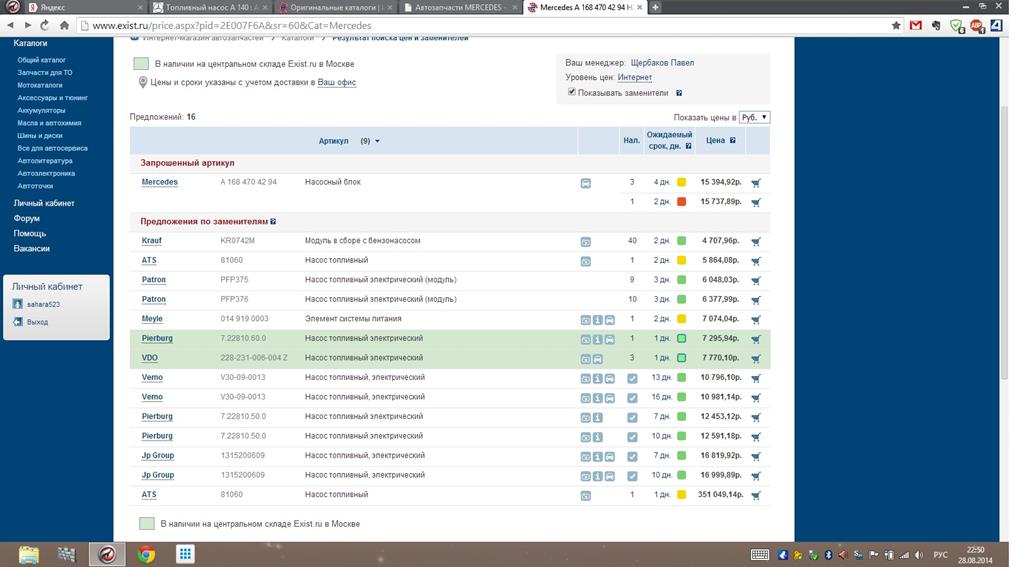This screenshot has height=567, width=1024.
Task: Open a new browser tab
Action: [x=655, y=7]
